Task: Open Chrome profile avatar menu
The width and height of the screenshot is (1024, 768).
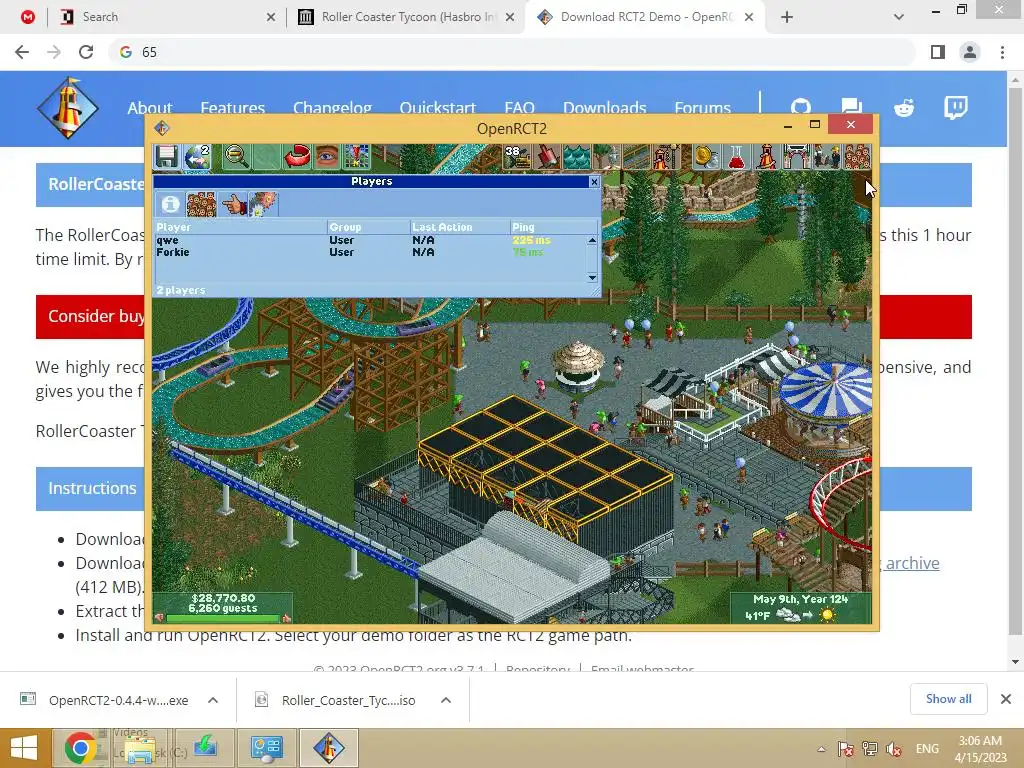Action: (970, 52)
